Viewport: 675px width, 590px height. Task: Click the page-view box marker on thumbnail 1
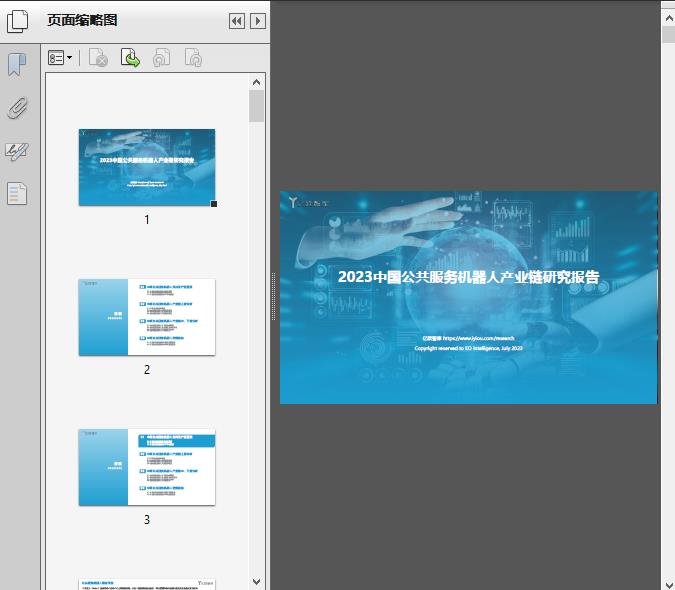tap(214, 204)
